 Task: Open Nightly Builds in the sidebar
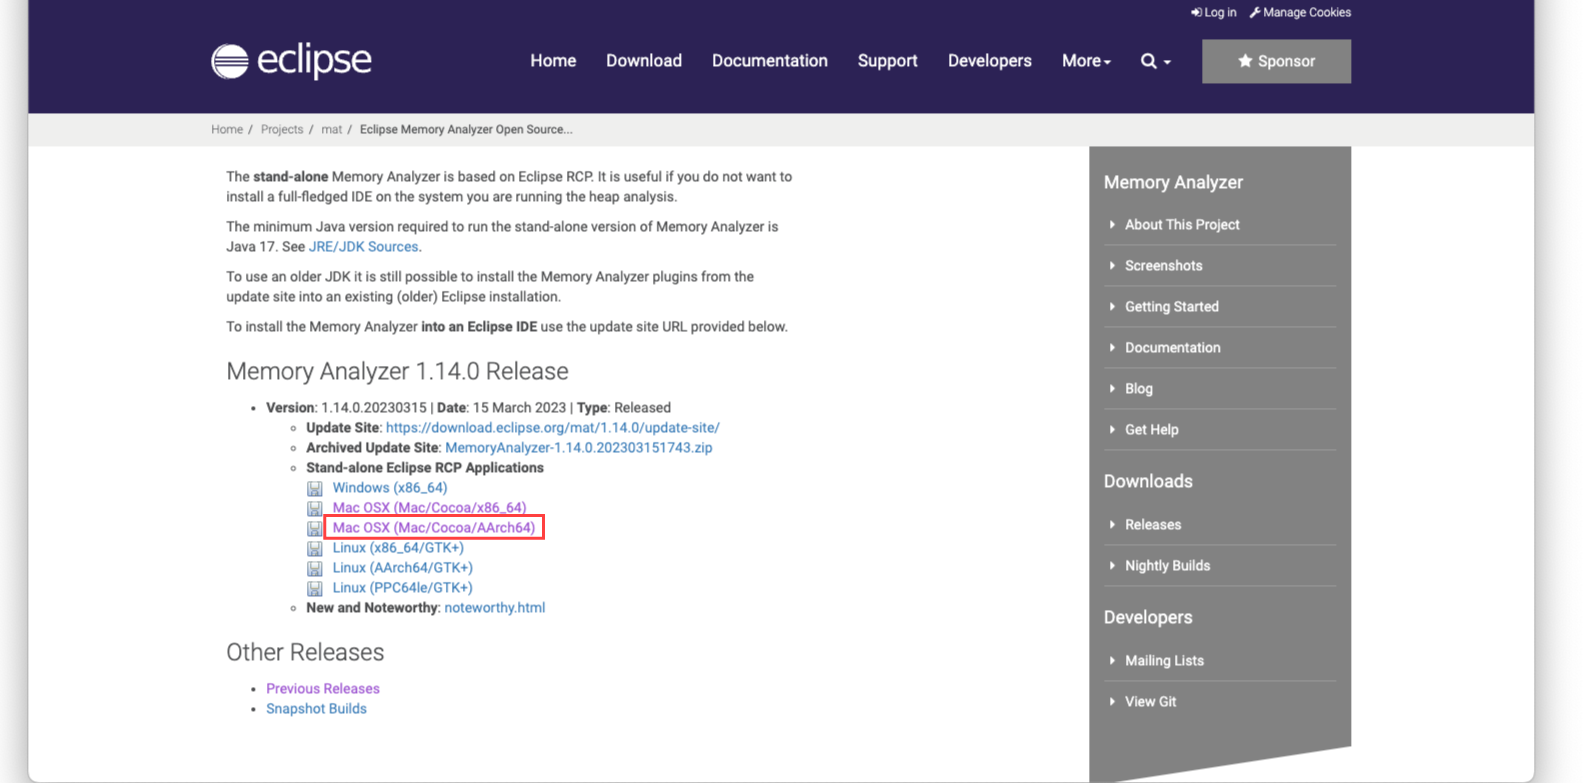pos(1168,565)
